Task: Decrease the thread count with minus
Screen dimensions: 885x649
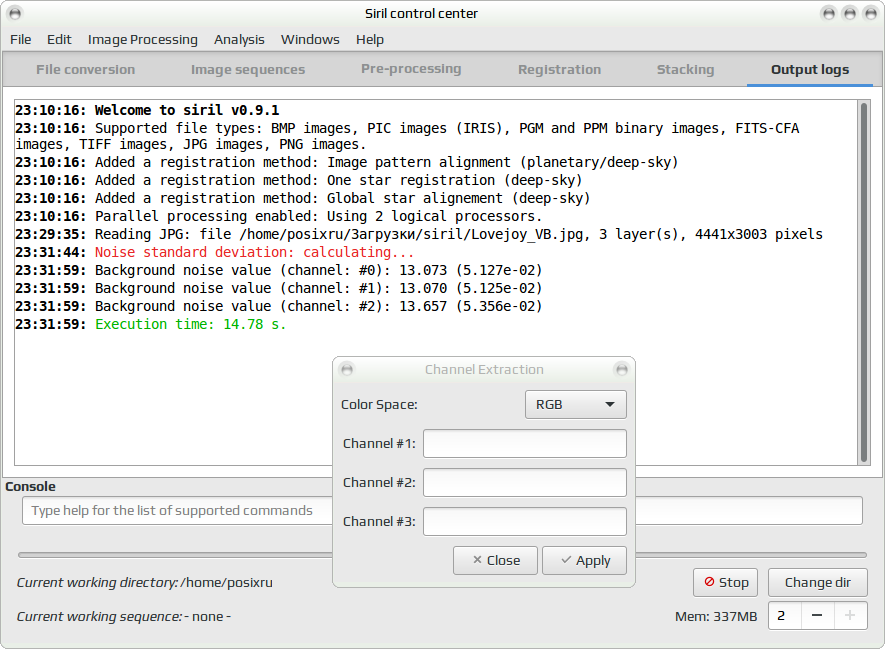Action: click(817, 615)
